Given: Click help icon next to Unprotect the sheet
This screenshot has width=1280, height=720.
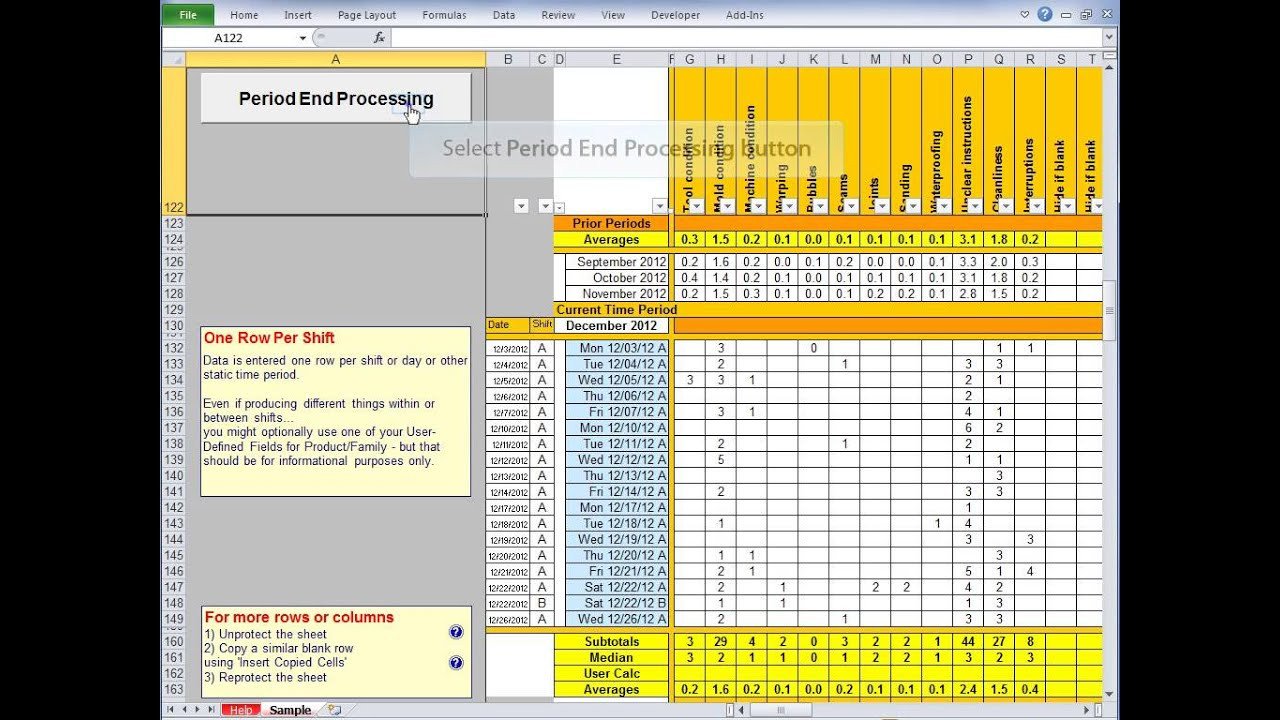Looking at the screenshot, I should tap(456, 632).
